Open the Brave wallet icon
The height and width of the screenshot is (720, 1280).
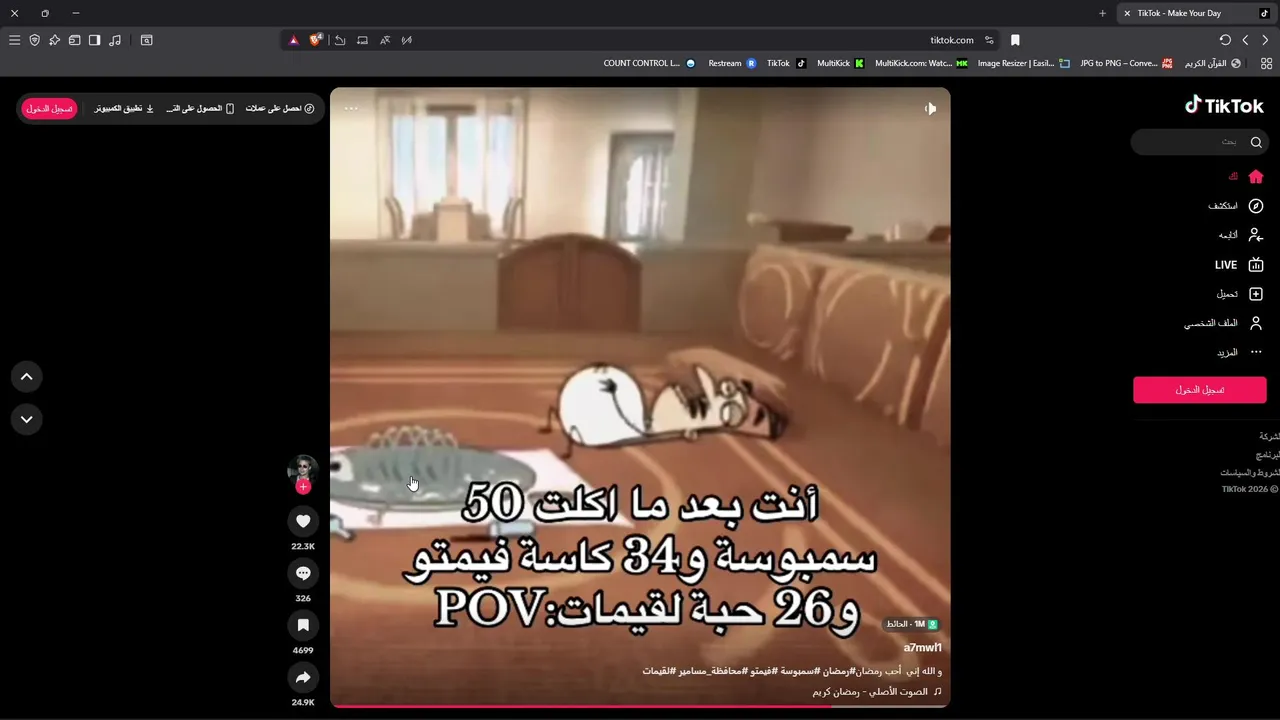(x=74, y=40)
